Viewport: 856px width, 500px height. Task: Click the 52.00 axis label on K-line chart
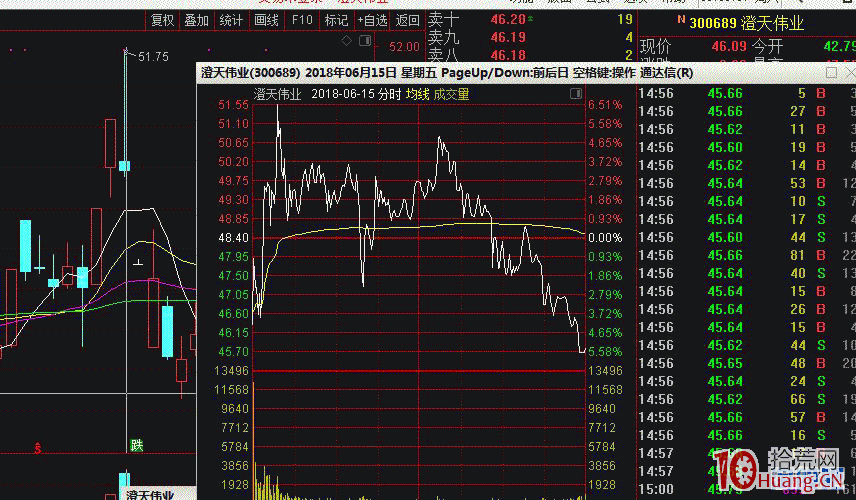[x=405, y=47]
